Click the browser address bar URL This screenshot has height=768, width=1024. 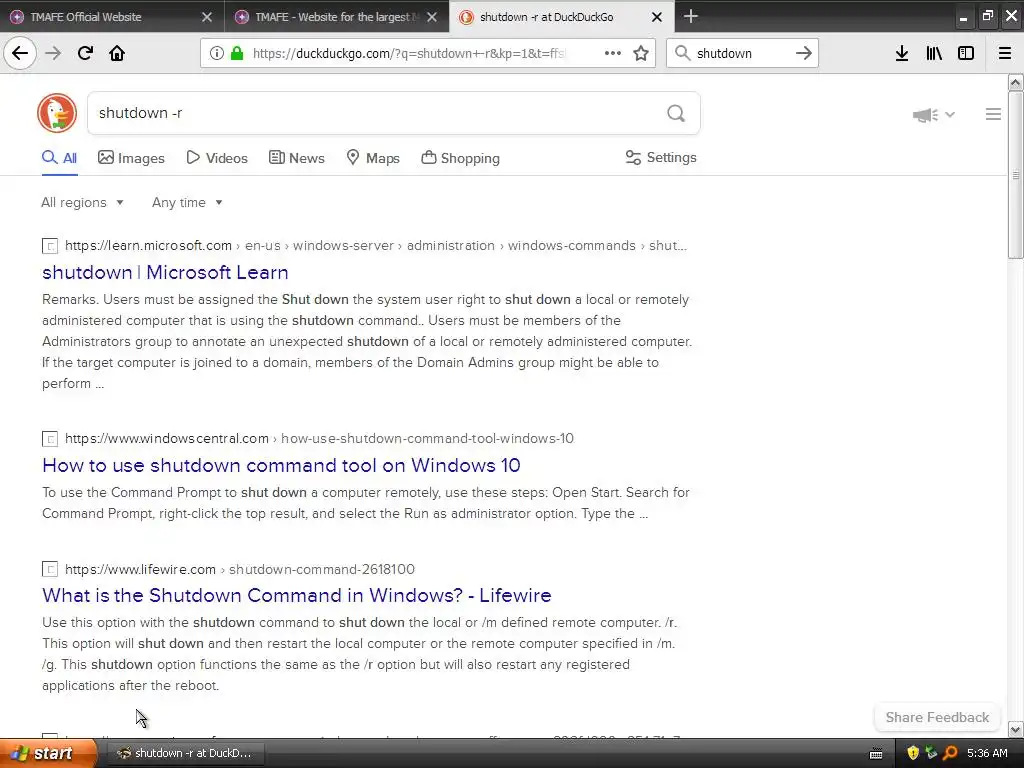point(408,54)
